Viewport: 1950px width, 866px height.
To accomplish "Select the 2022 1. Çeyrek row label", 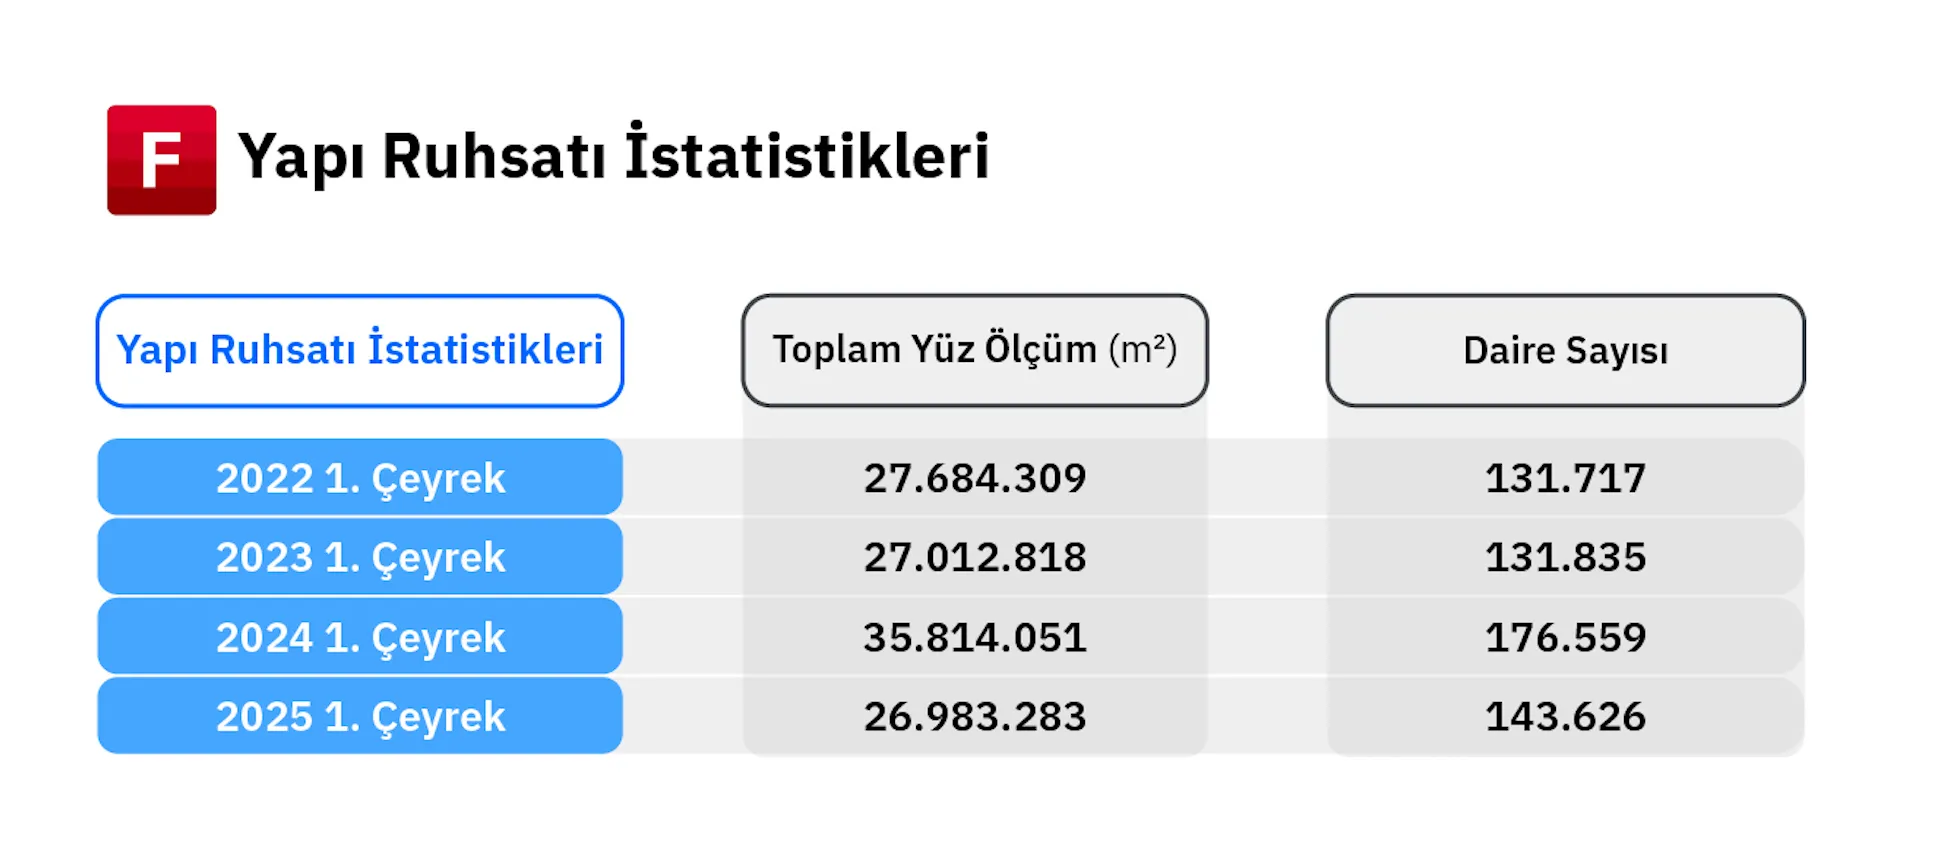I will [360, 477].
